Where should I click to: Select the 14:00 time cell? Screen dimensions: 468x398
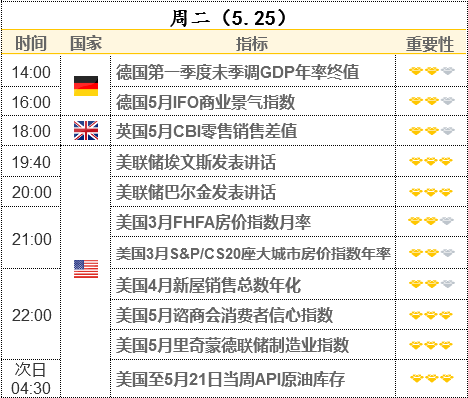(31, 72)
